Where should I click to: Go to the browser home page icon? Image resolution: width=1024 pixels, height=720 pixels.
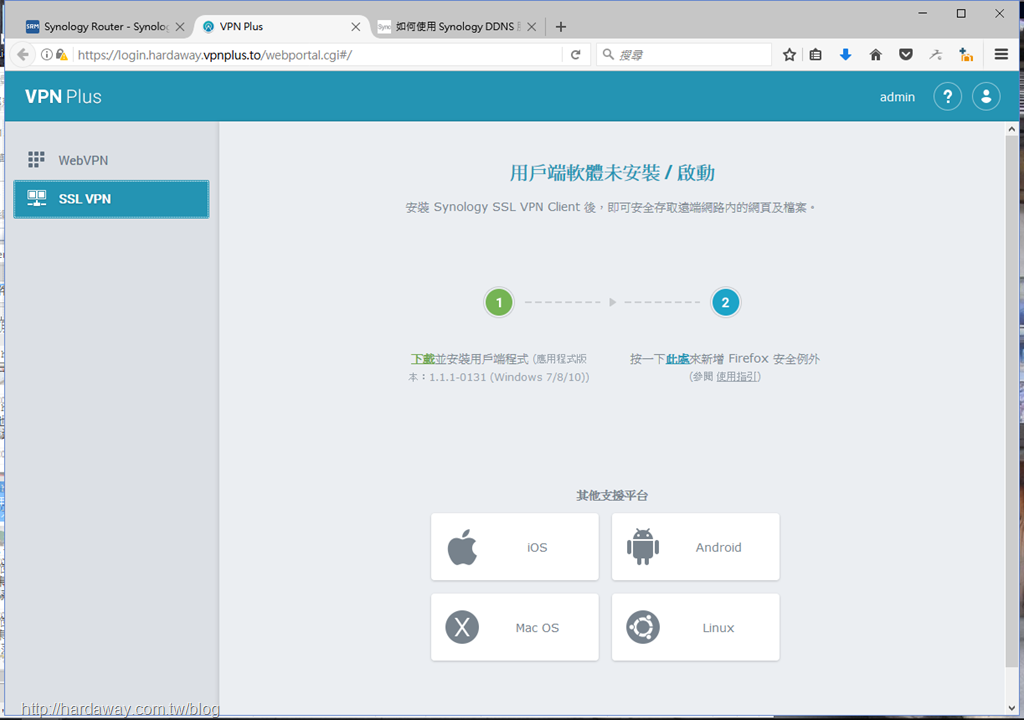pyautogui.click(x=876, y=55)
